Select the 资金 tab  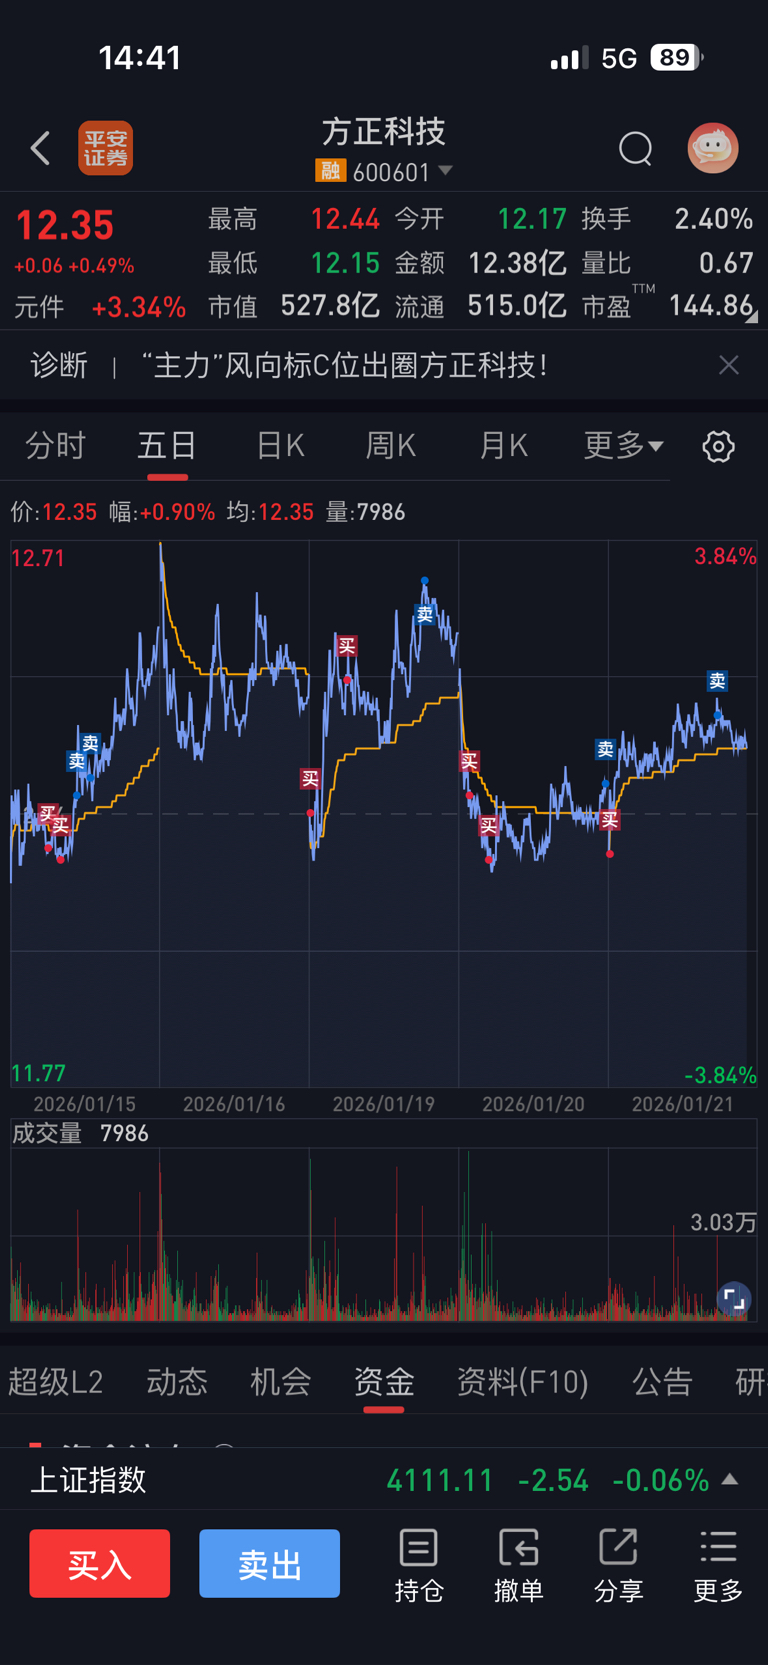tap(384, 1381)
